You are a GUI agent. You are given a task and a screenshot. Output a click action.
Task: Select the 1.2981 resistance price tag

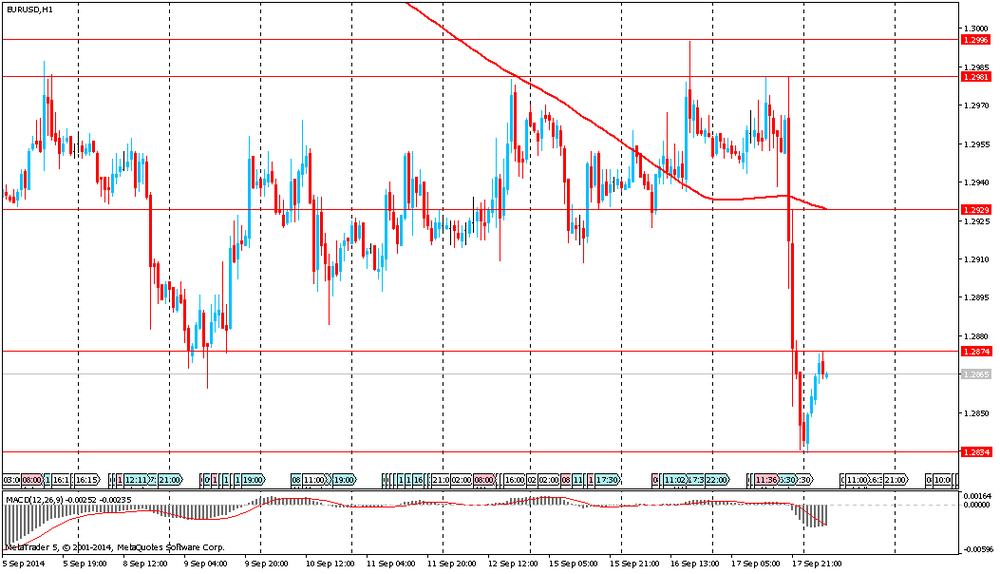pyautogui.click(x=974, y=77)
